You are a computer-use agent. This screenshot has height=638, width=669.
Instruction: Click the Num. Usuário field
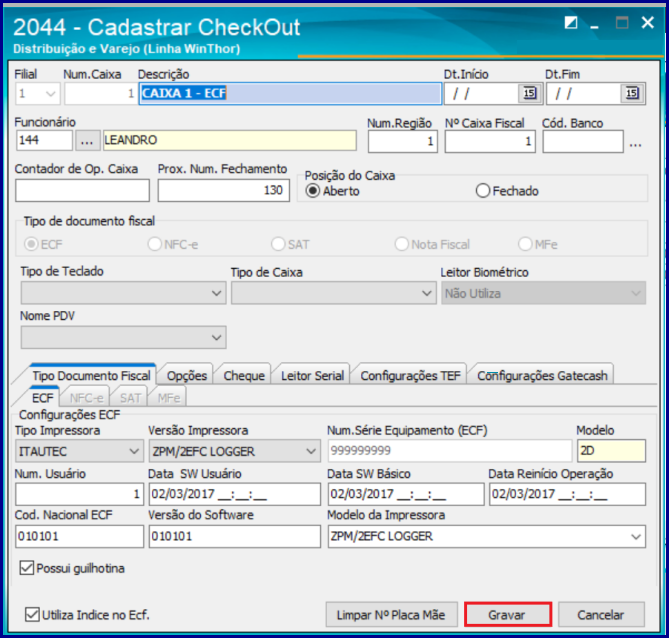coord(79,494)
